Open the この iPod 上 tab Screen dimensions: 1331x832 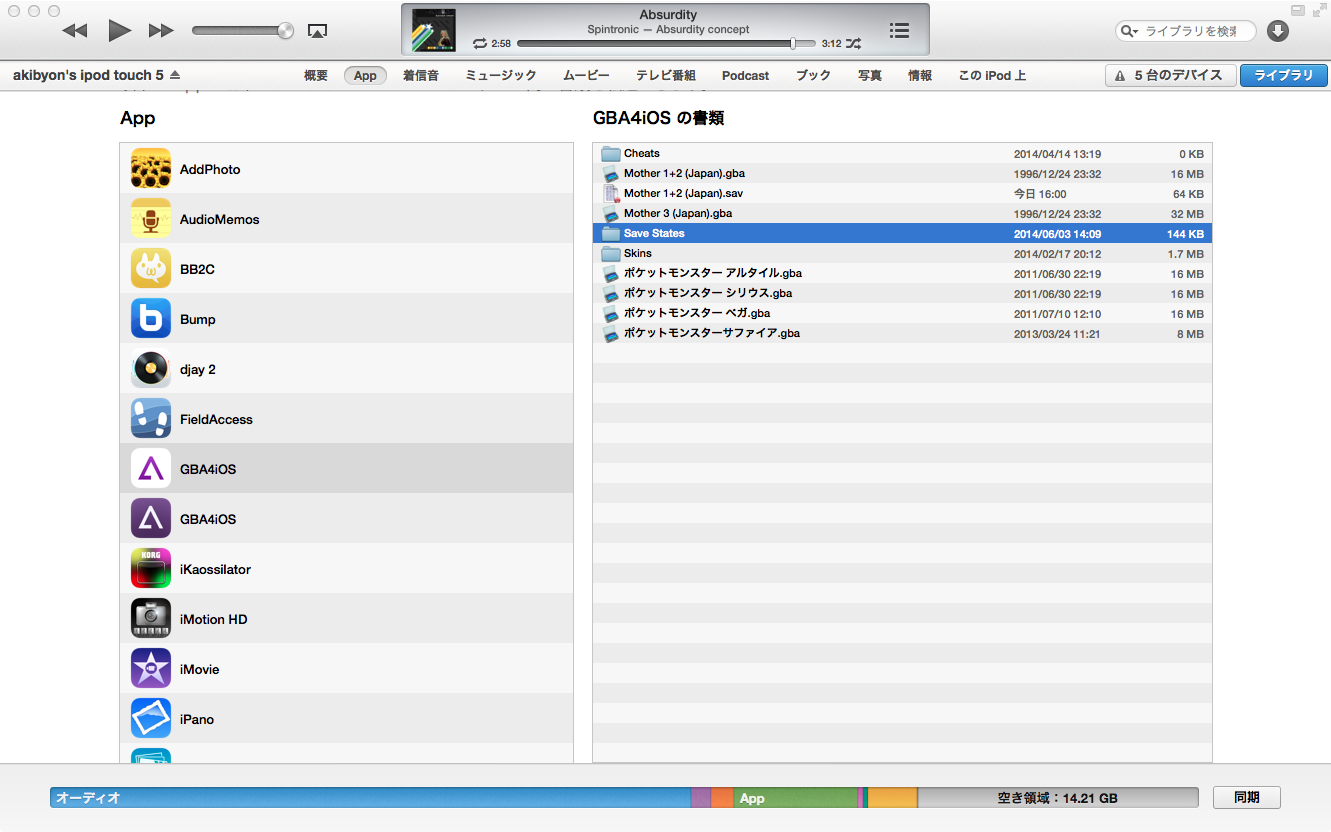(x=992, y=75)
